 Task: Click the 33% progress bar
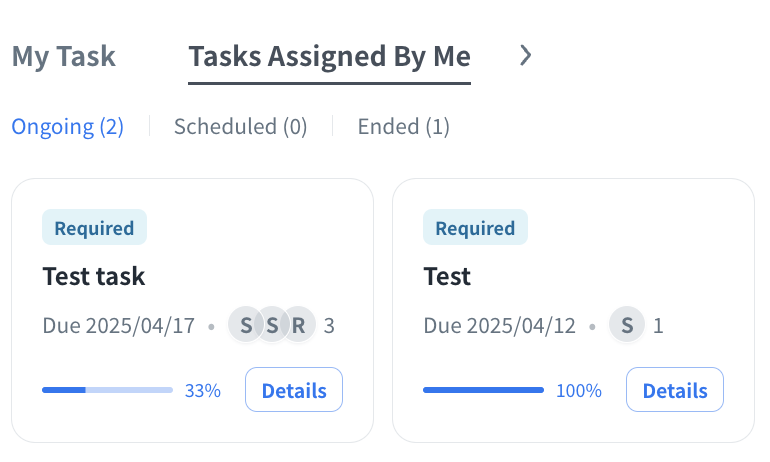pos(107,390)
